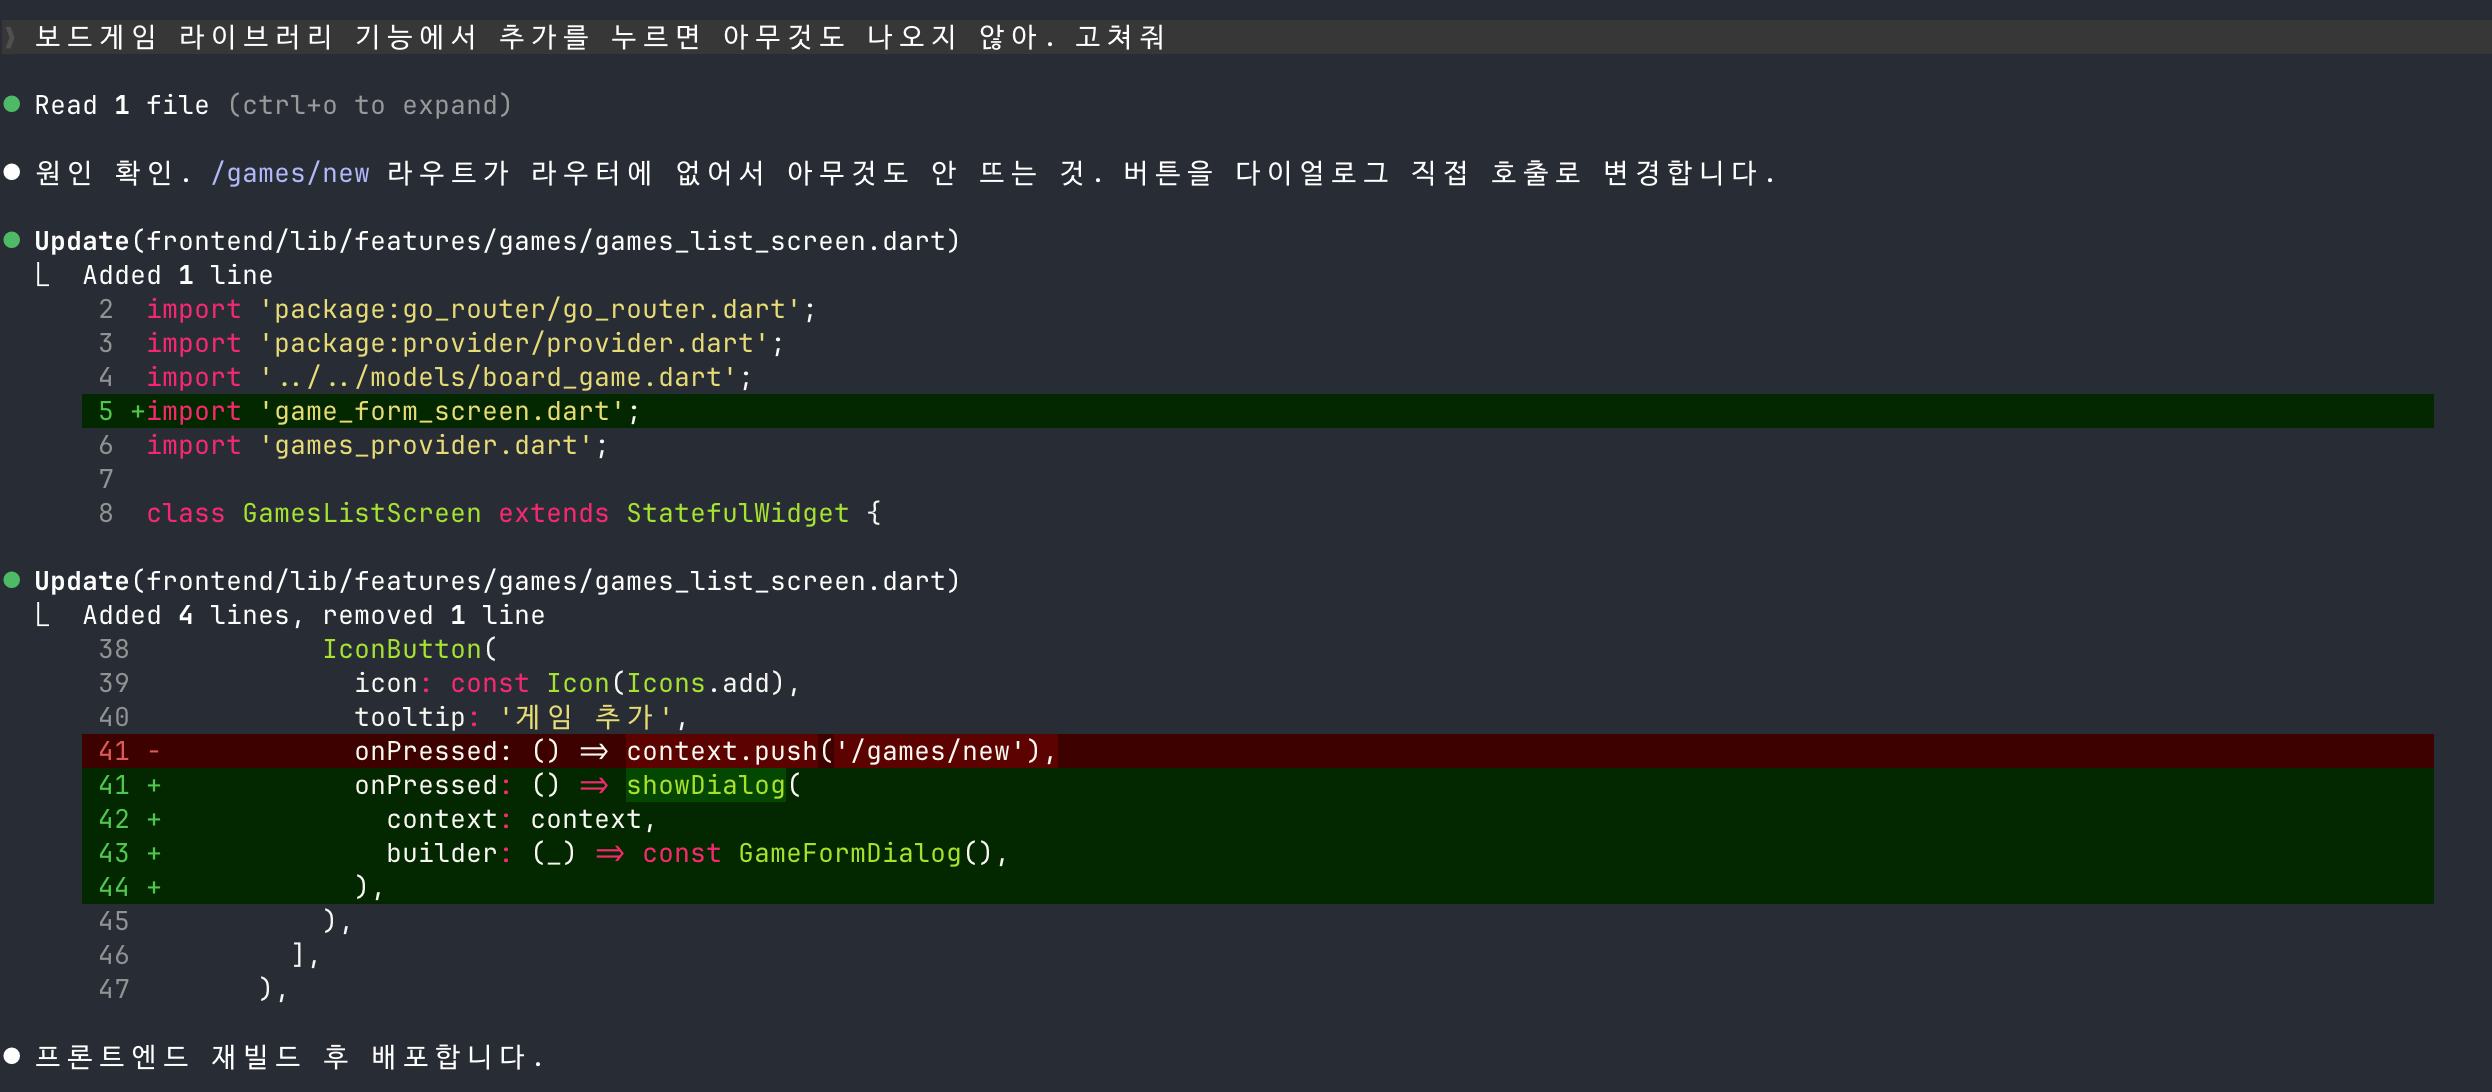Viewport: 2492px width, 1092px height.
Task: Click the green status dot of second Update
Action: click(12, 580)
